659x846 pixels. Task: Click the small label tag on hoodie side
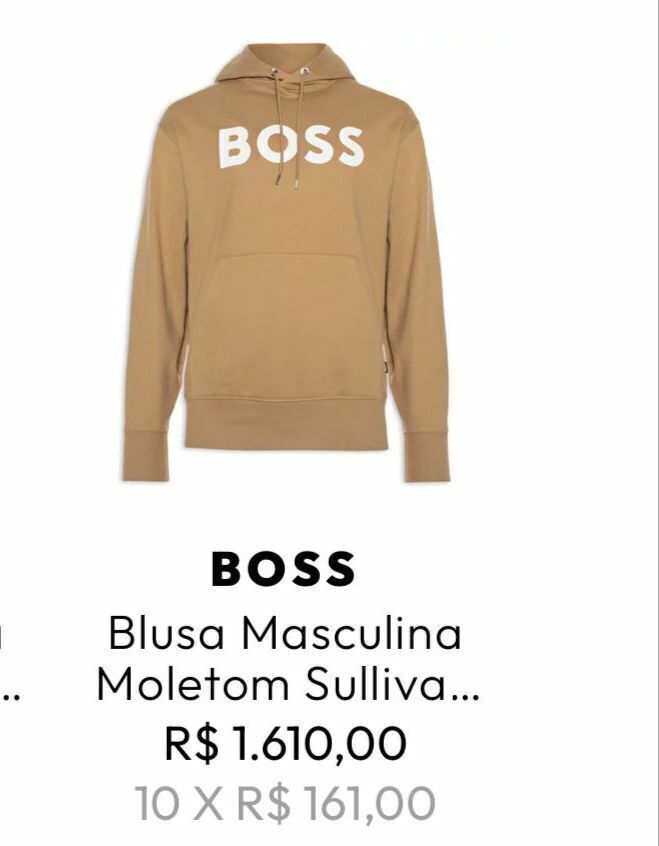(385, 367)
